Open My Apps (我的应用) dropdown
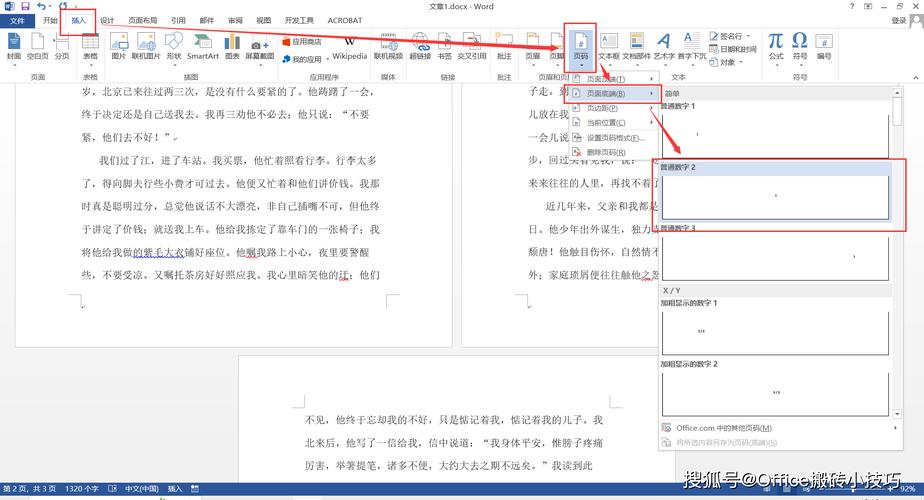The image size is (924, 500). click(x=305, y=59)
